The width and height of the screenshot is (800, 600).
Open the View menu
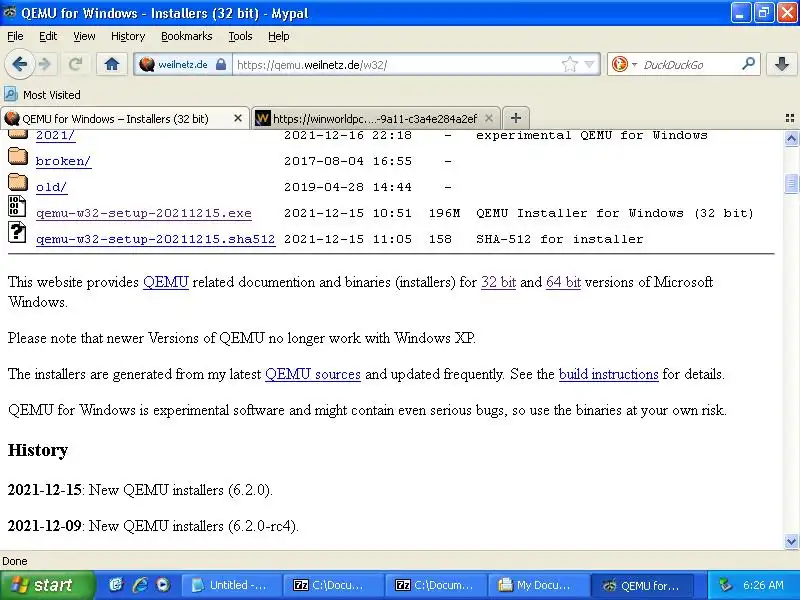pos(84,36)
